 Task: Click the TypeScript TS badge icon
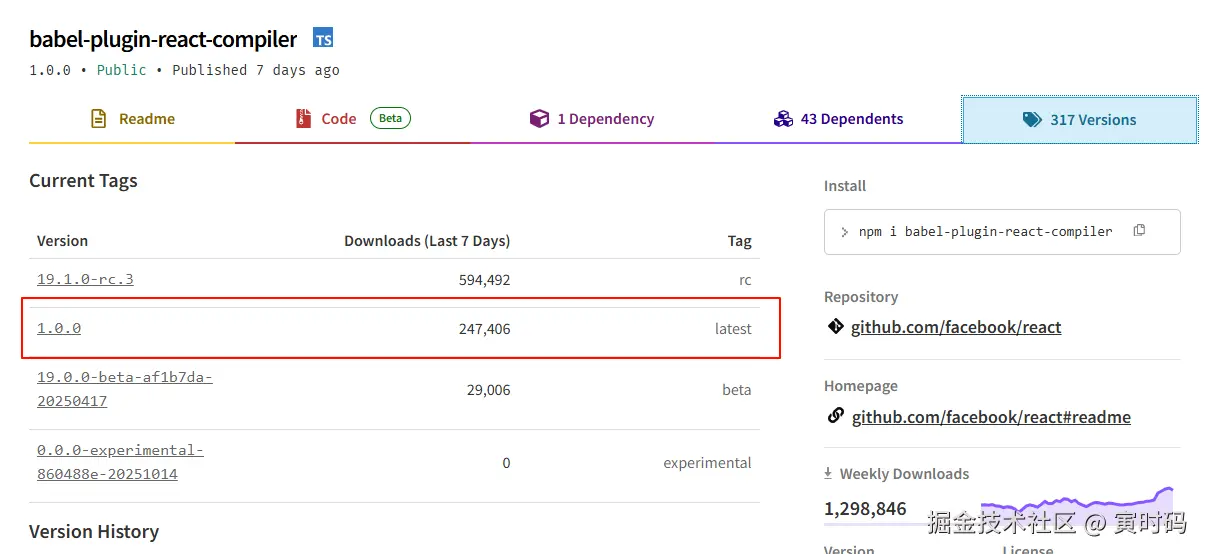(x=322, y=38)
